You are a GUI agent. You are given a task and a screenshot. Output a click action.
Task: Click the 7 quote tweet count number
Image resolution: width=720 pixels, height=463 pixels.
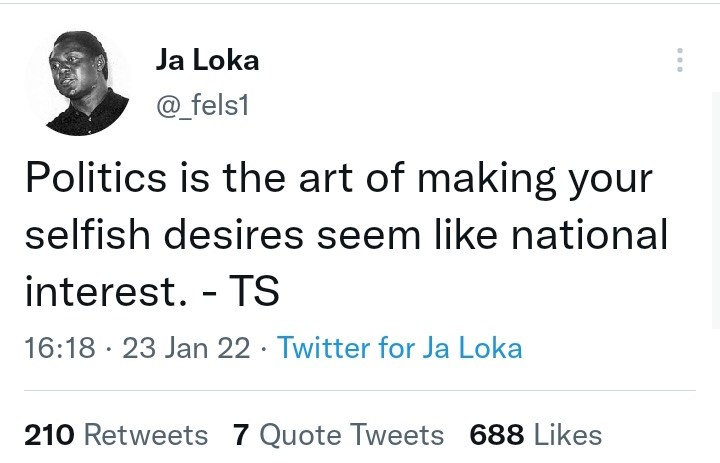pyautogui.click(x=241, y=435)
